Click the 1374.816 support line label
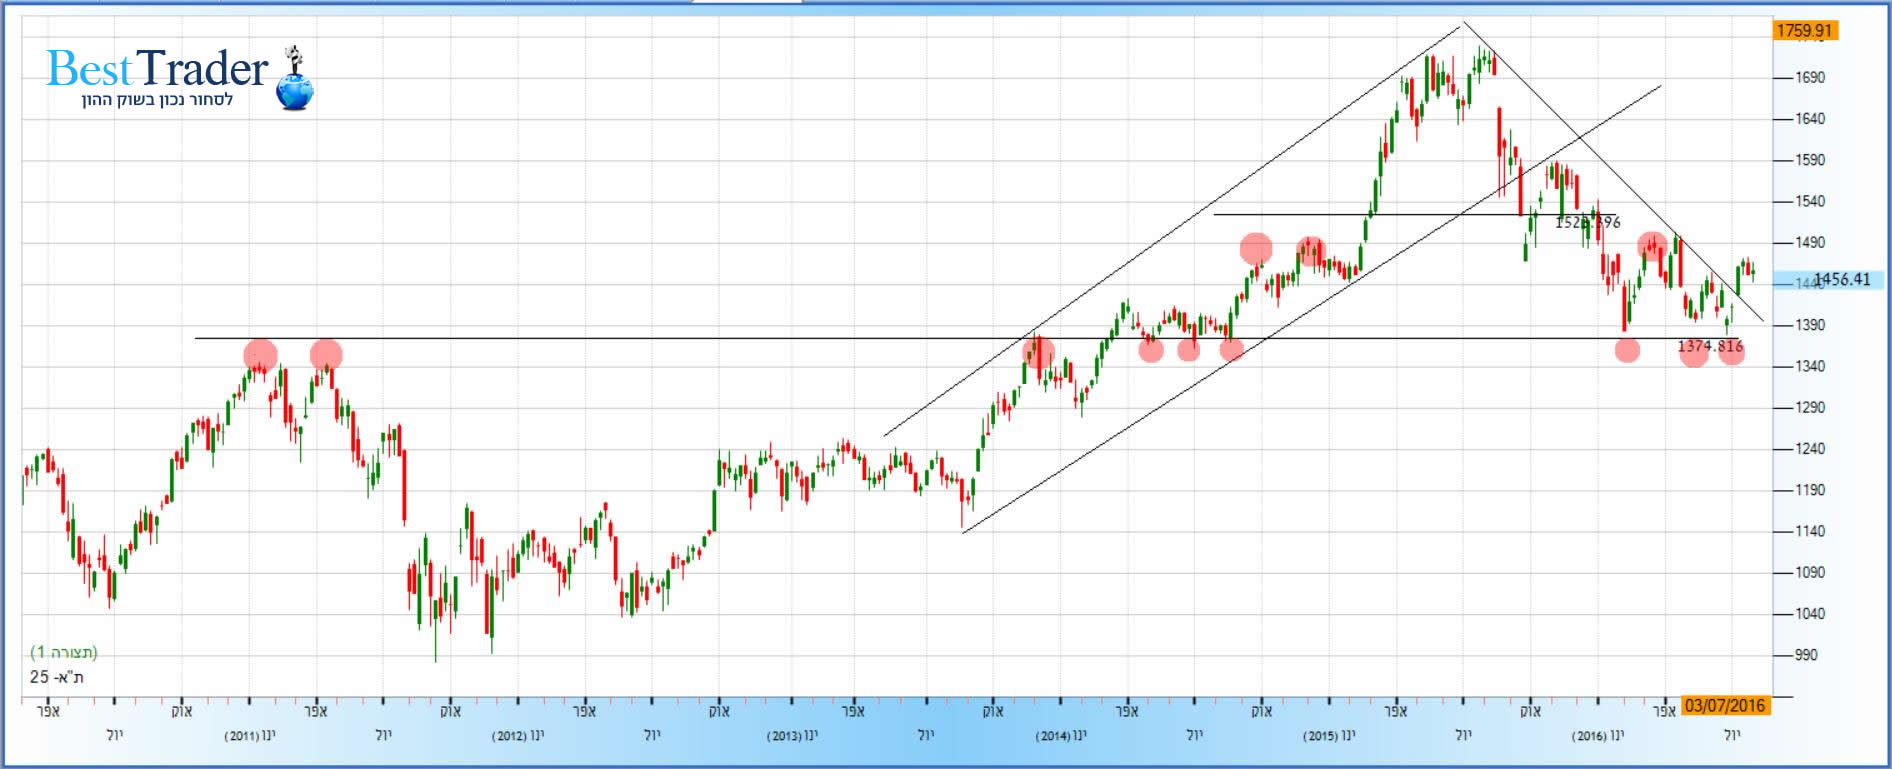Image resolution: width=1892 pixels, height=769 pixels. point(1710,346)
